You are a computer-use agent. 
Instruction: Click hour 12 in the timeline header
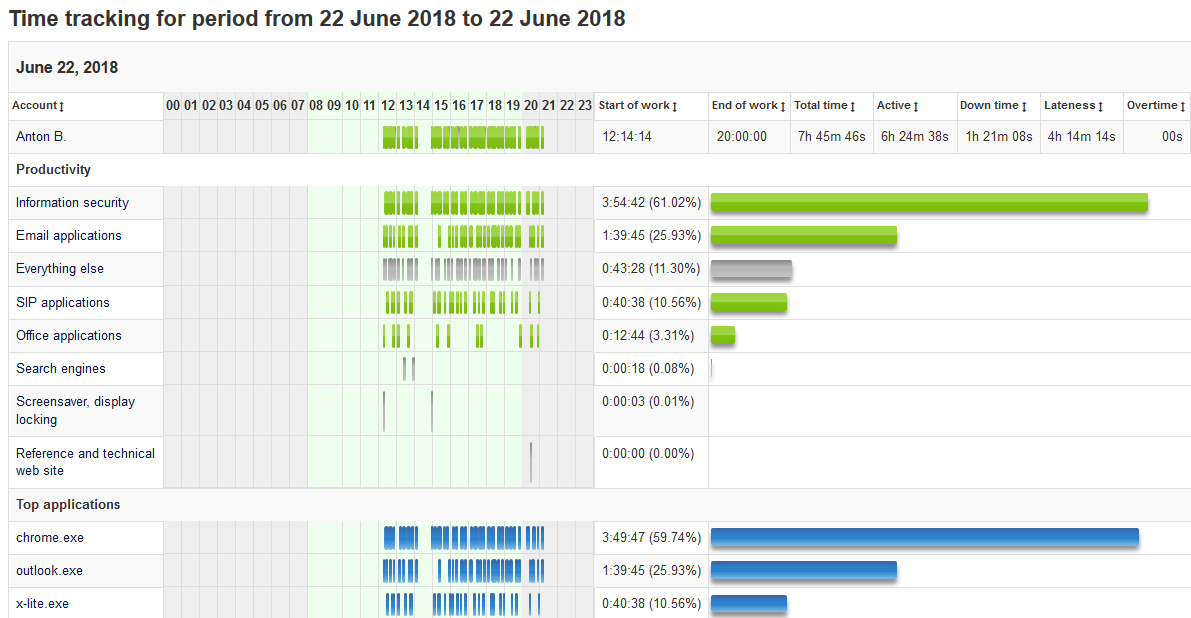point(388,106)
